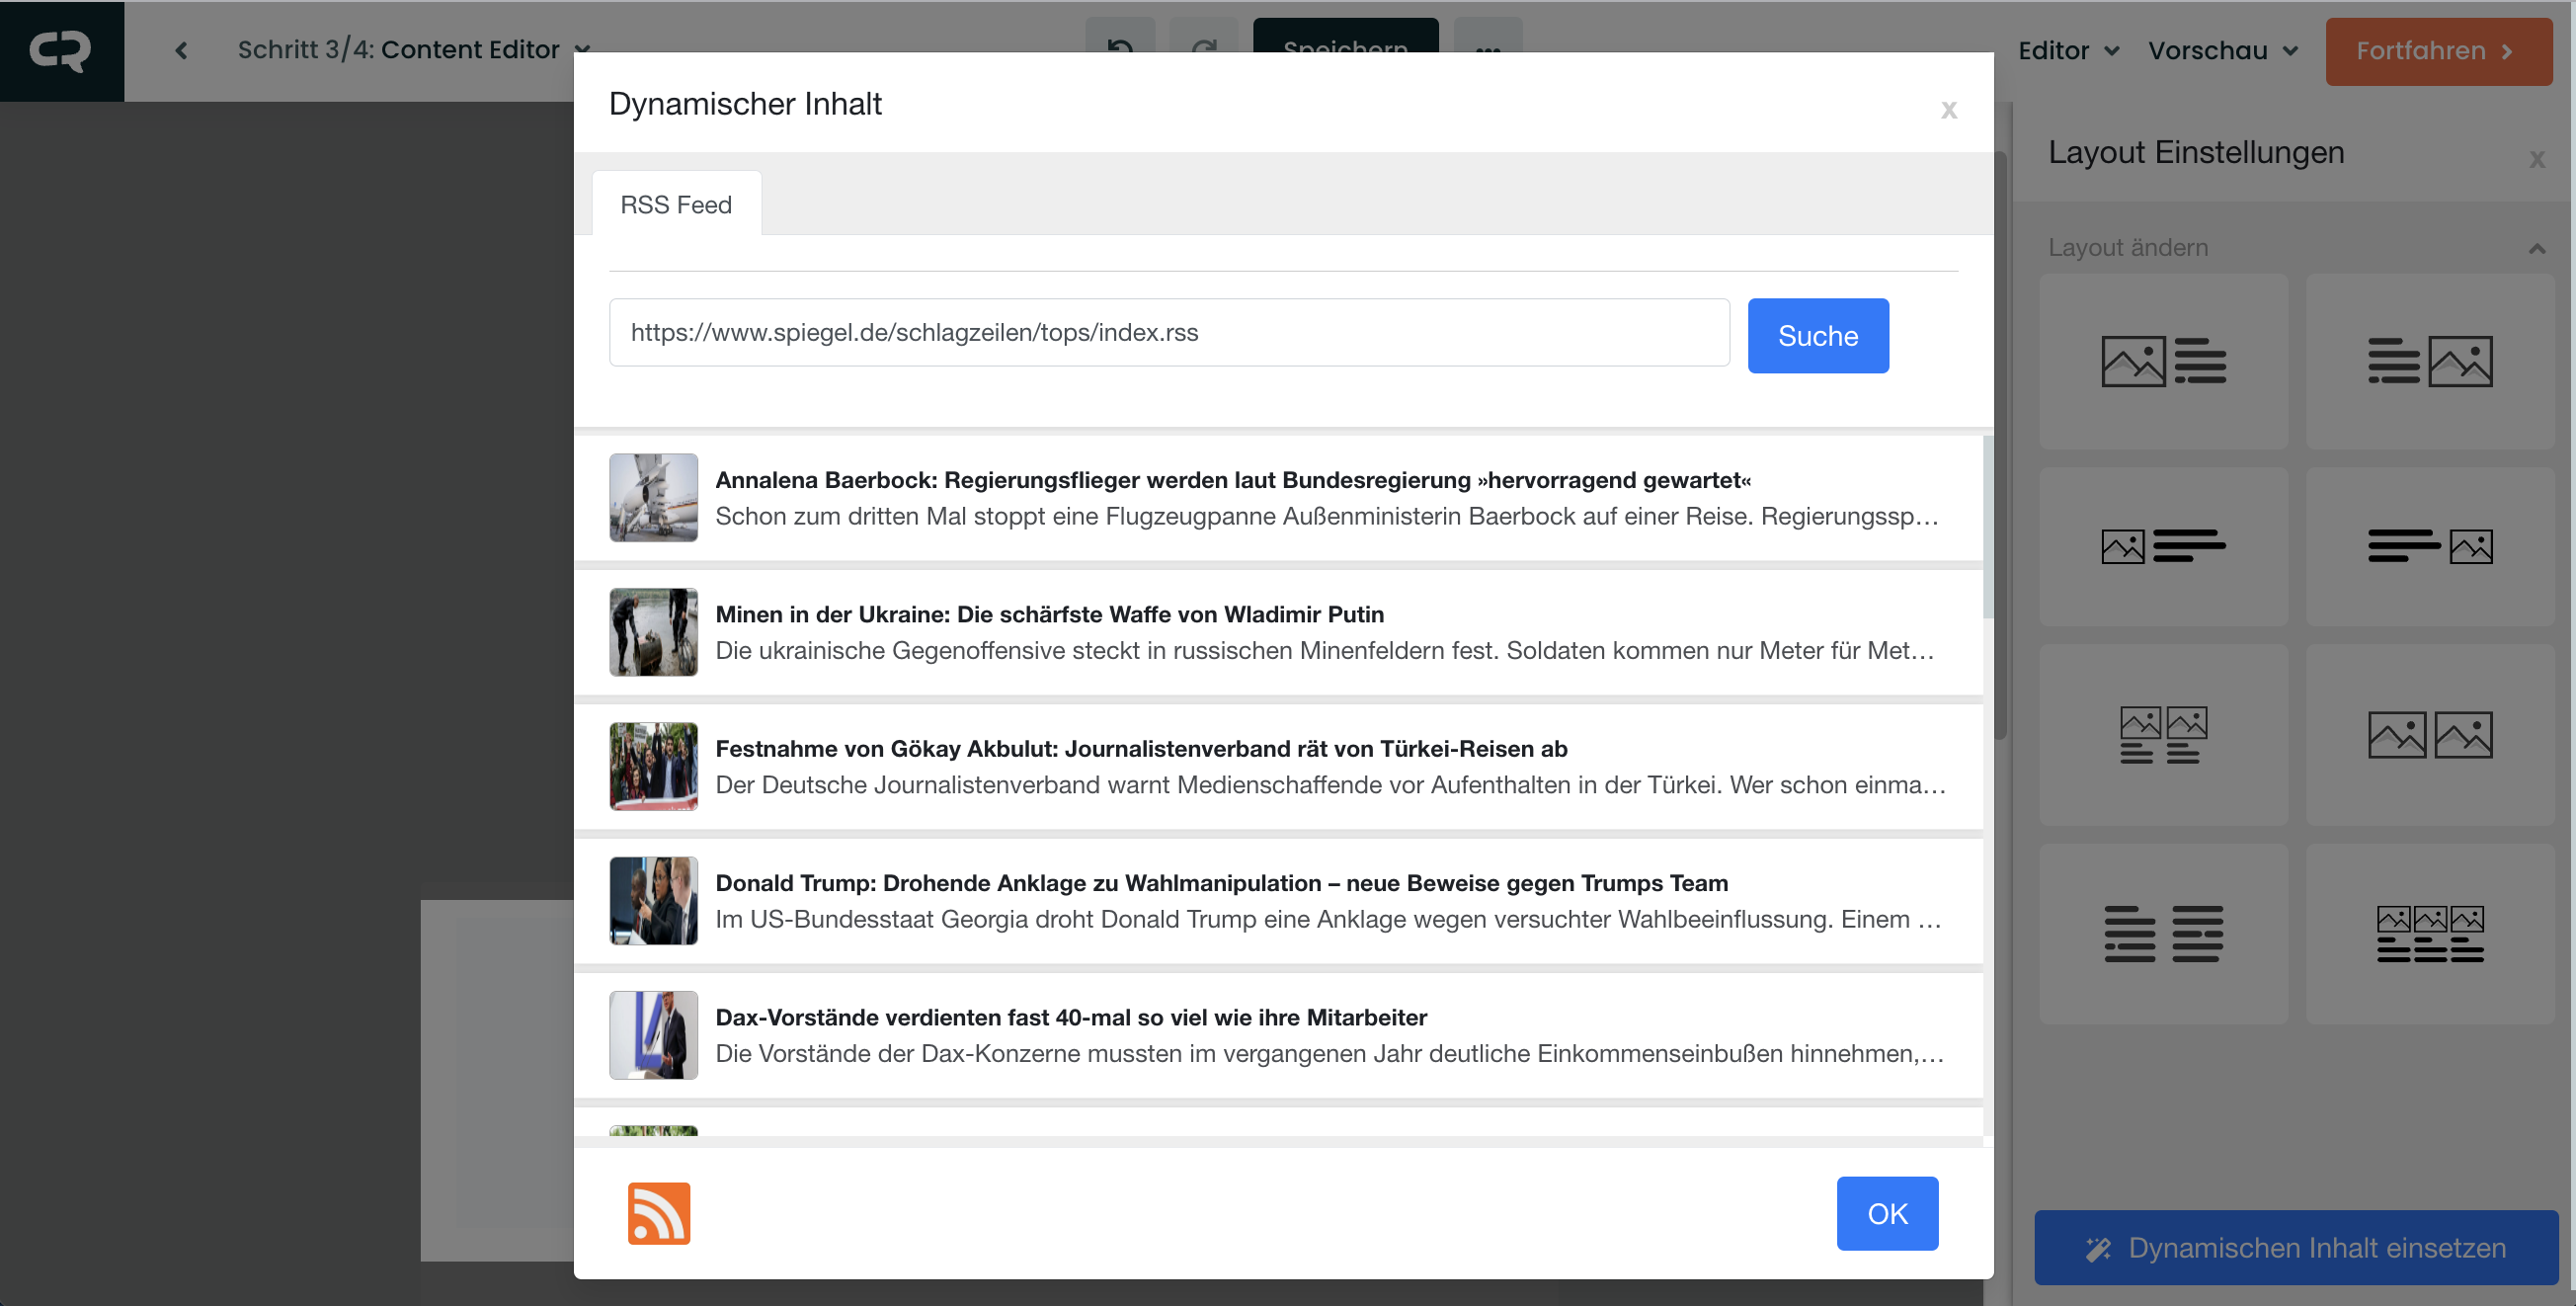Click the Die ukrainische Gegenoffensive description text
The height and width of the screenshot is (1306, 2576).
(1324, 650)
